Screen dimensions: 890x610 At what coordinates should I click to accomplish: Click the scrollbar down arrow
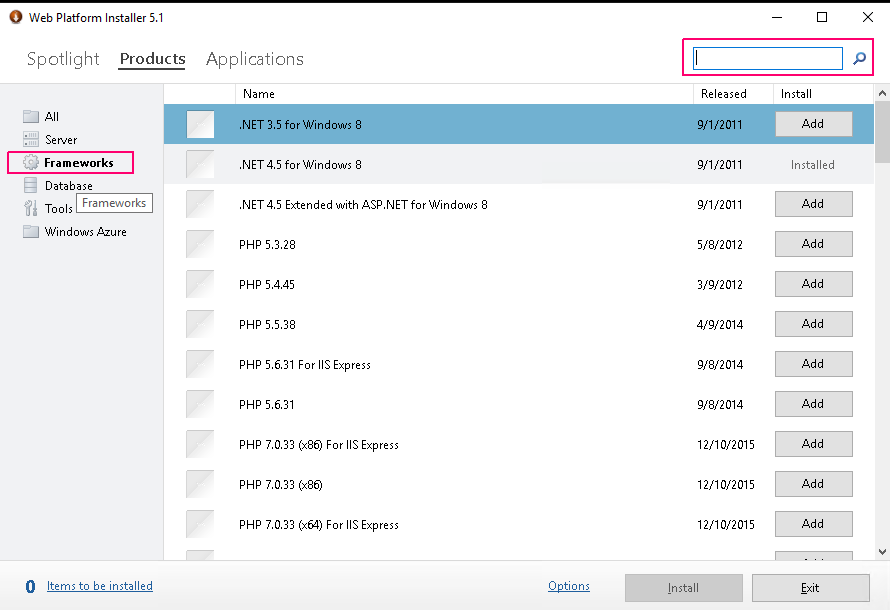[x=882, y=552]
